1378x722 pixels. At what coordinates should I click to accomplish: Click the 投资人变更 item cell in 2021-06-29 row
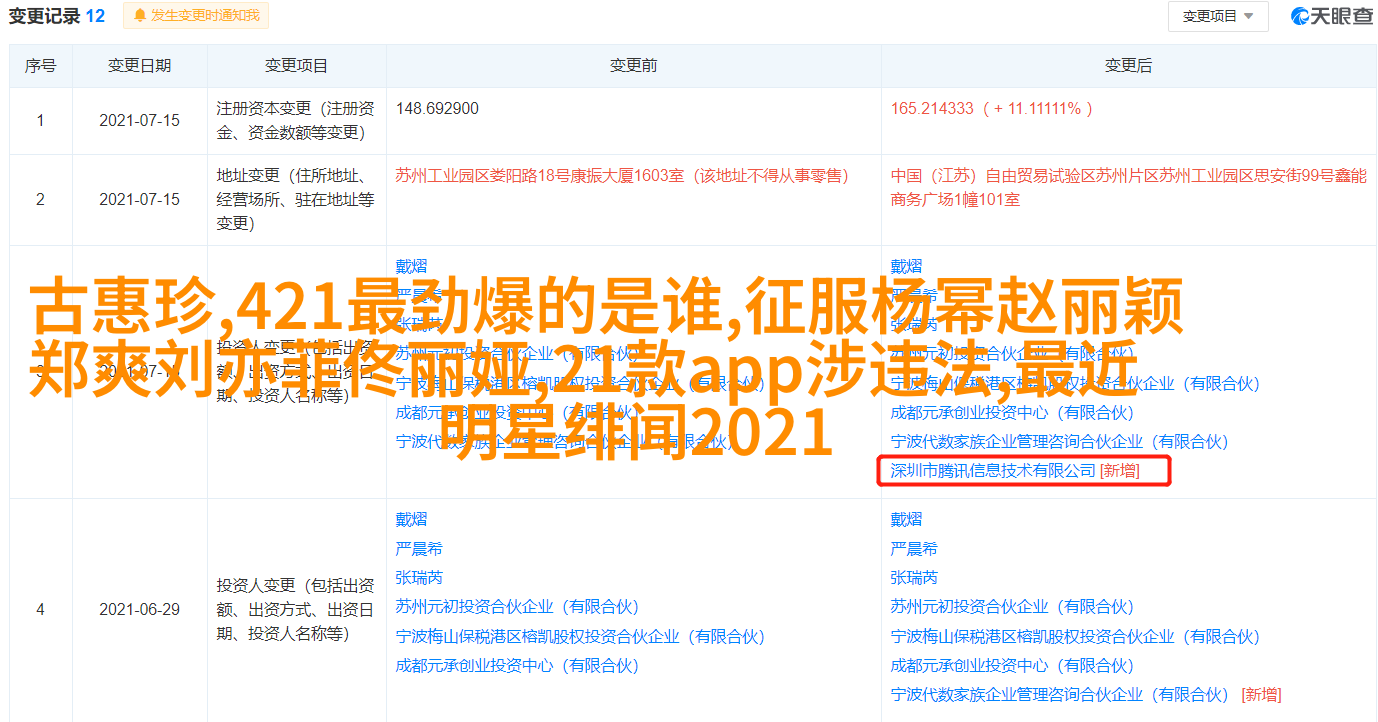[297, 609]
